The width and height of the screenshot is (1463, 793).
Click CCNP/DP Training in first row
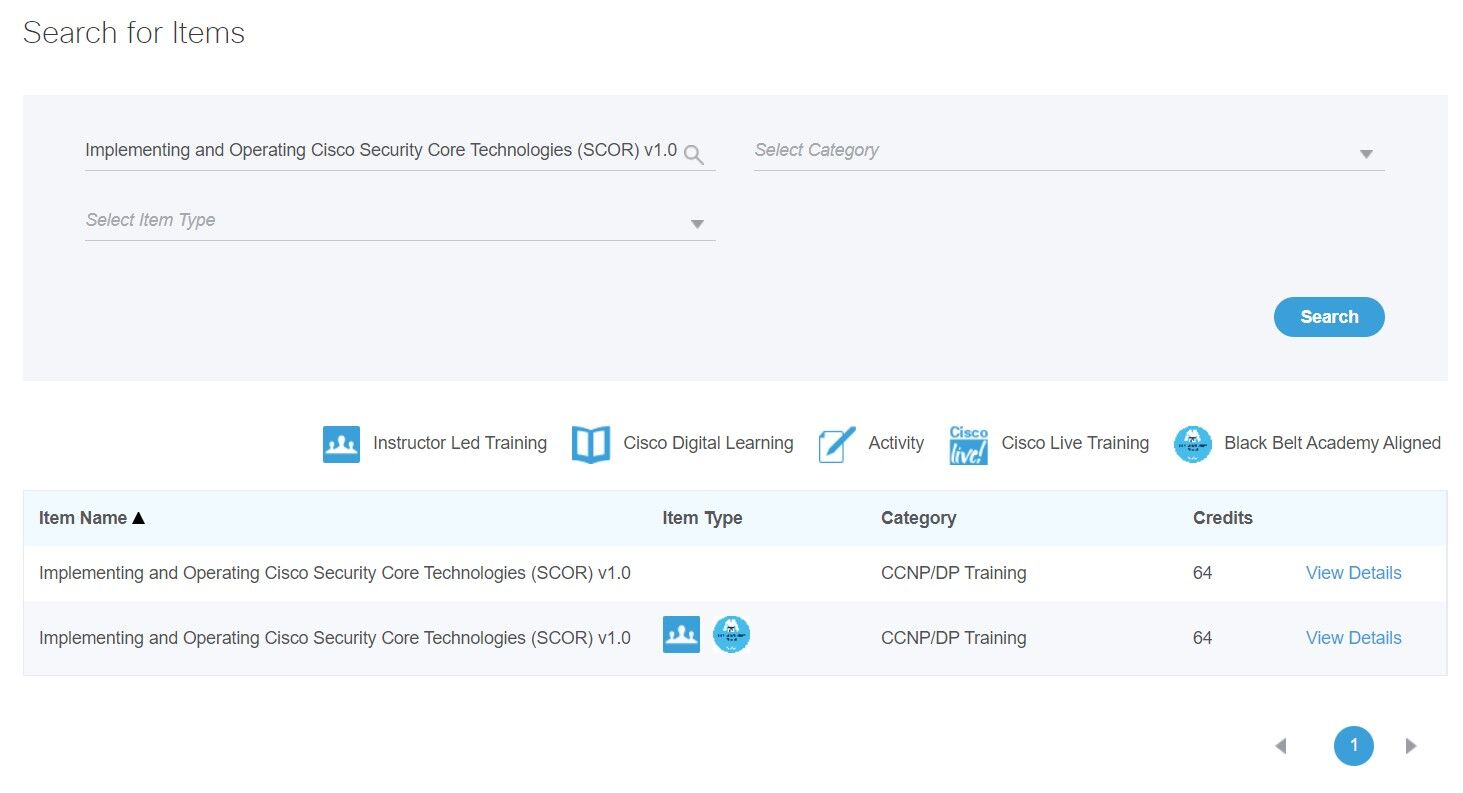pyautogui.click(x=953, y=573)
